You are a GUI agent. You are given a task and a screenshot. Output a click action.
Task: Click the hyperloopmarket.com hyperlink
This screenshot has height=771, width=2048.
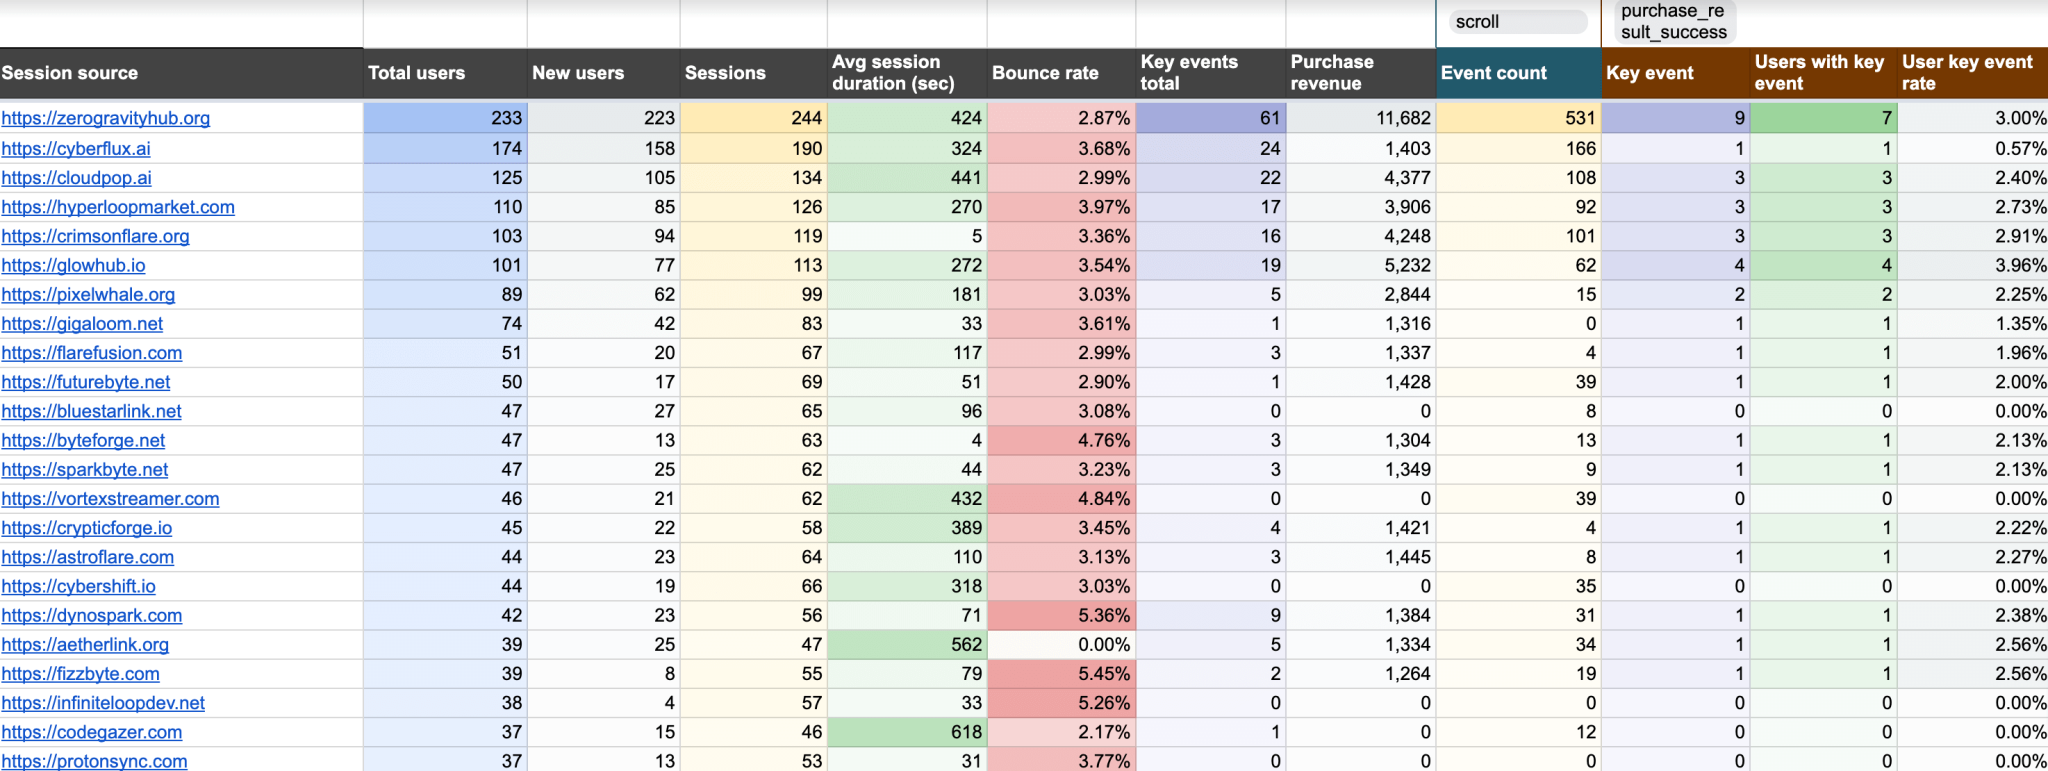tap(118, 207)
